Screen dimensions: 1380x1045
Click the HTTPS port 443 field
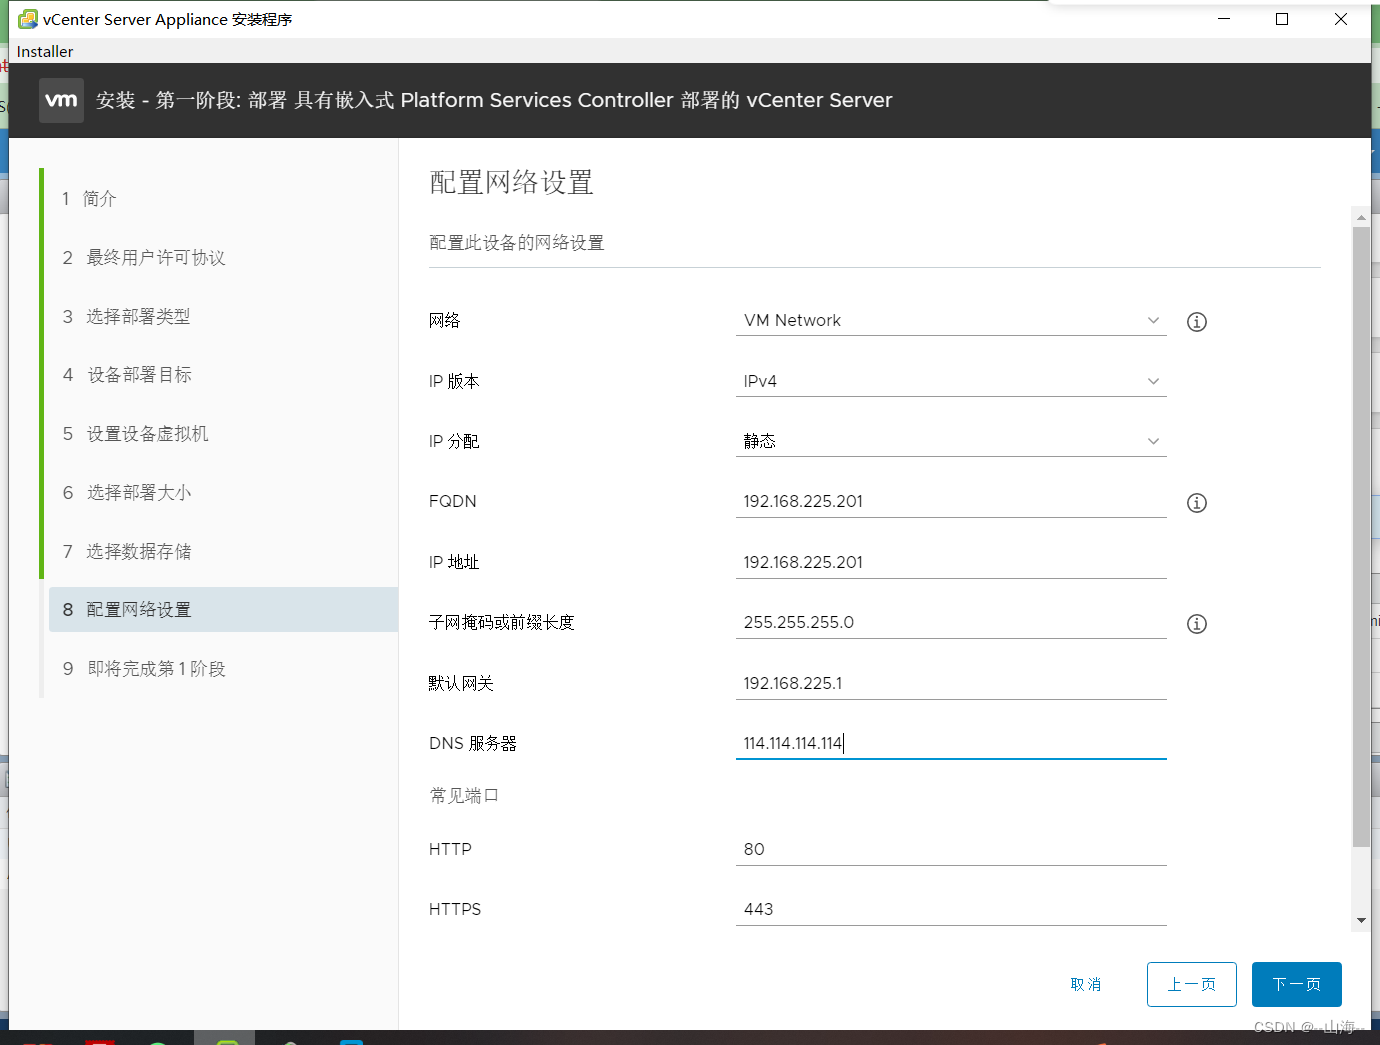point(951,909)
